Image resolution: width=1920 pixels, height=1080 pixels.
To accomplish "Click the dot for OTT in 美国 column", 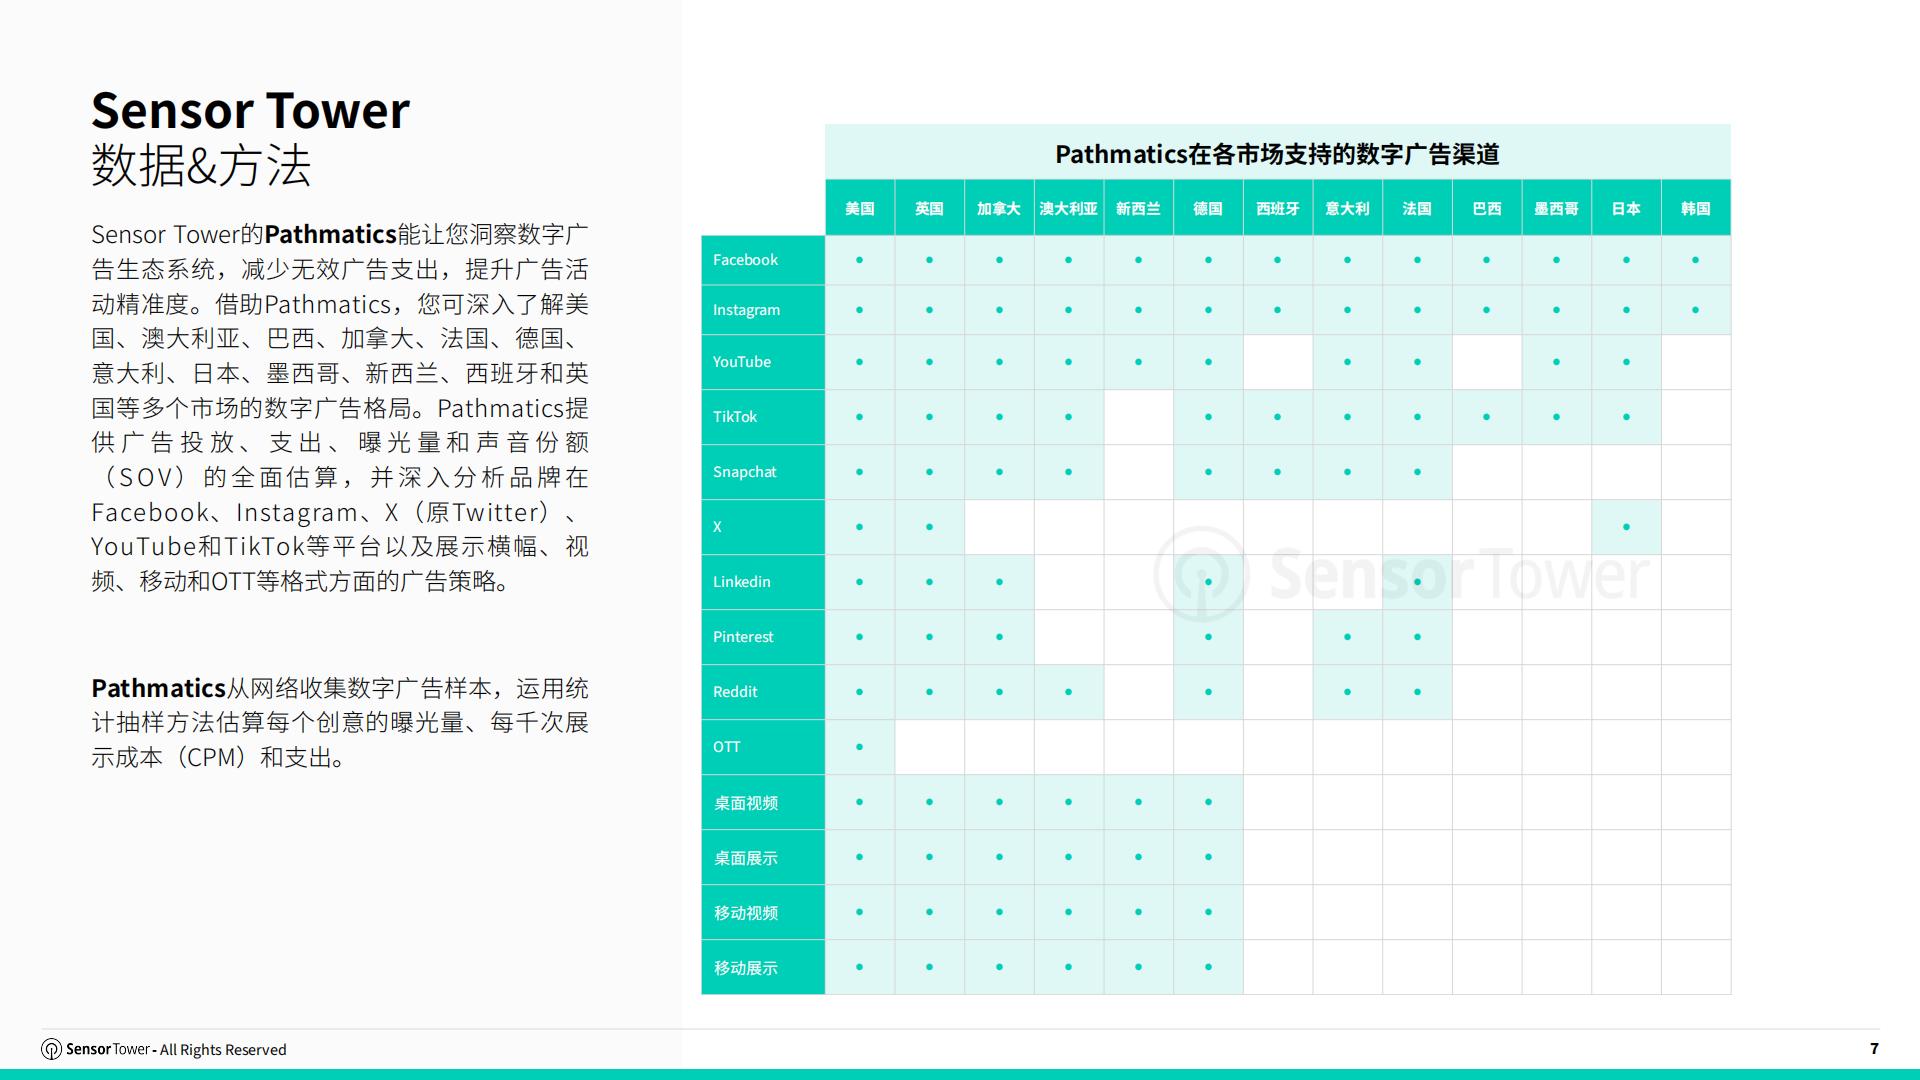I will (x=860, y=747).
